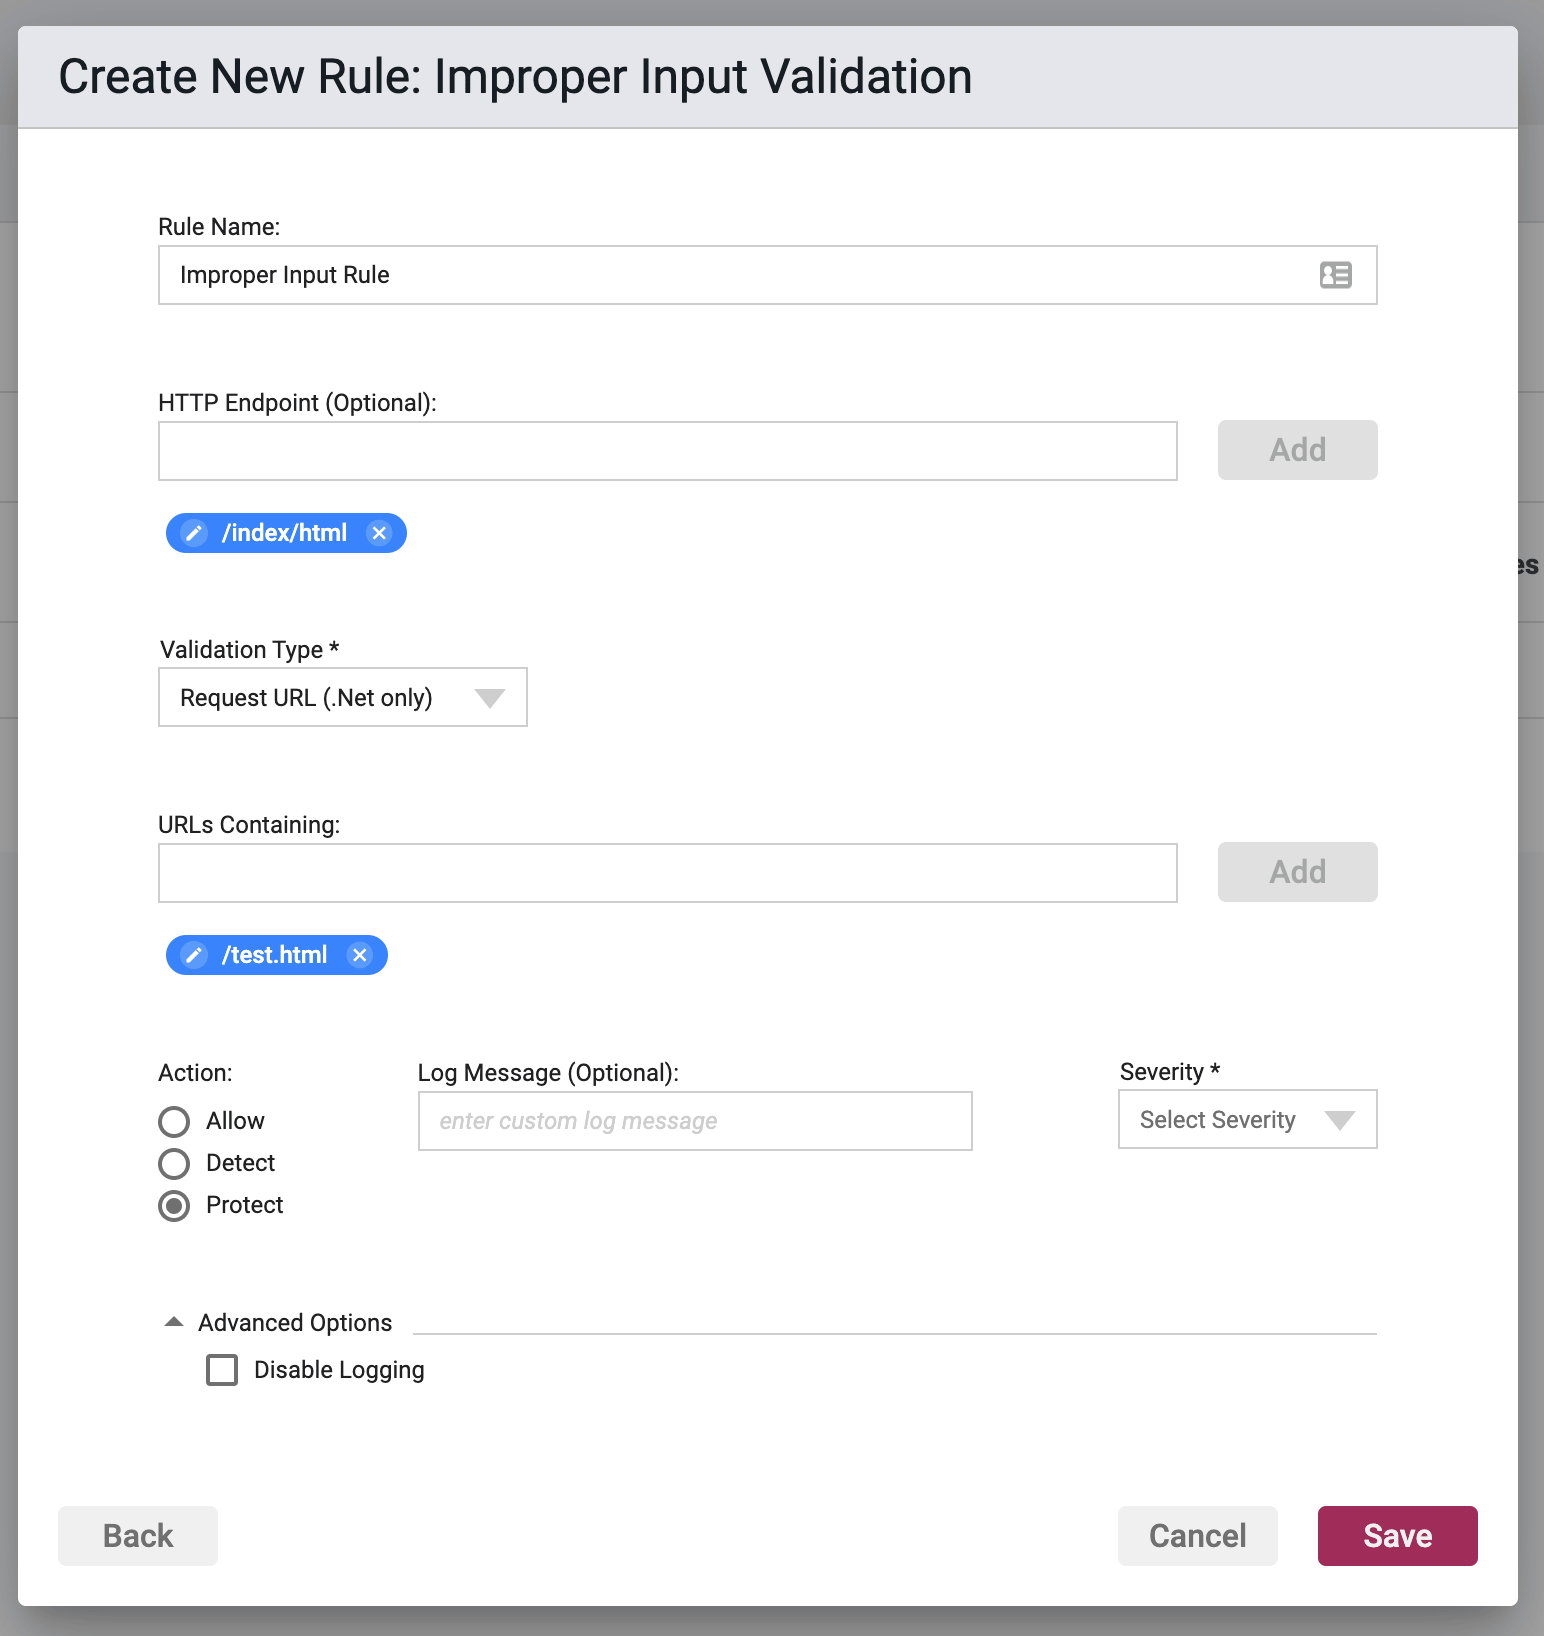This screenshot has width=1544, height=1636.
Task: Select the Protect action radio button
Action: point(174,1205)
